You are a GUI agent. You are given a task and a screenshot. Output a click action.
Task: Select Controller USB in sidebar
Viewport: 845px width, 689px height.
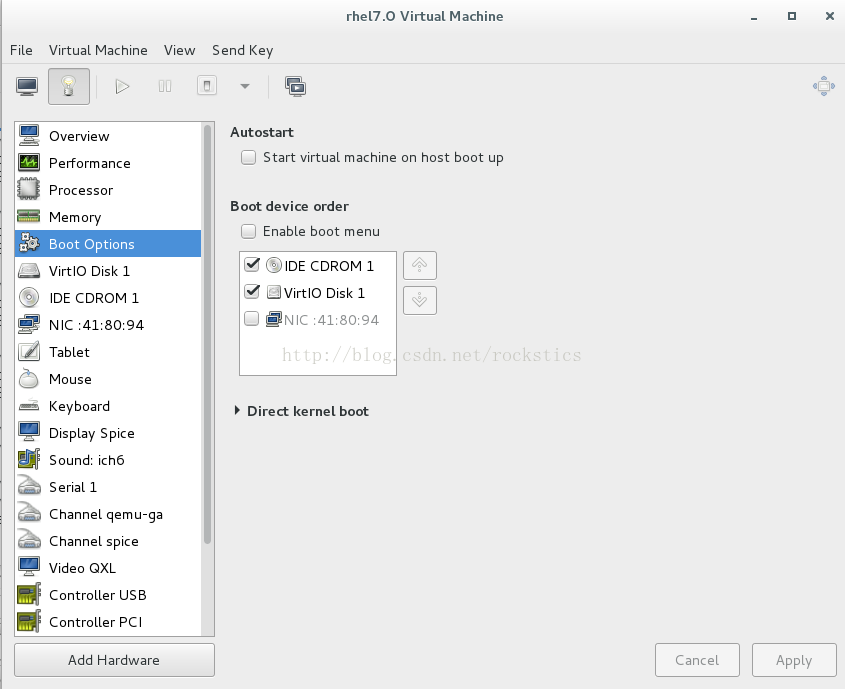[108, 595]
